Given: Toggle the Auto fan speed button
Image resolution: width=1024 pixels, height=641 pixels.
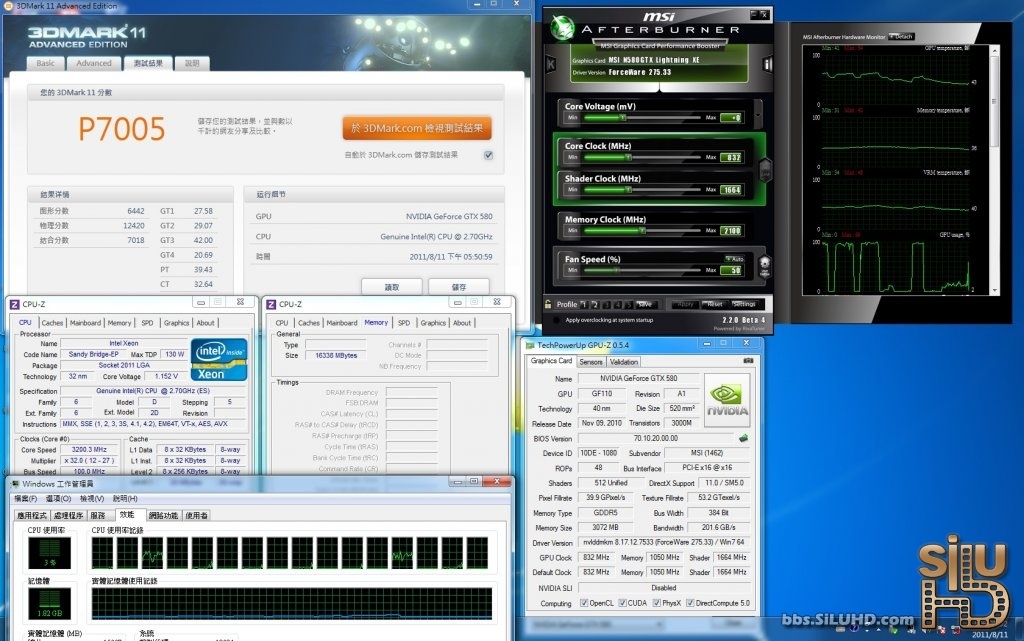Looking at the screenshot, I should pos(735,258).
